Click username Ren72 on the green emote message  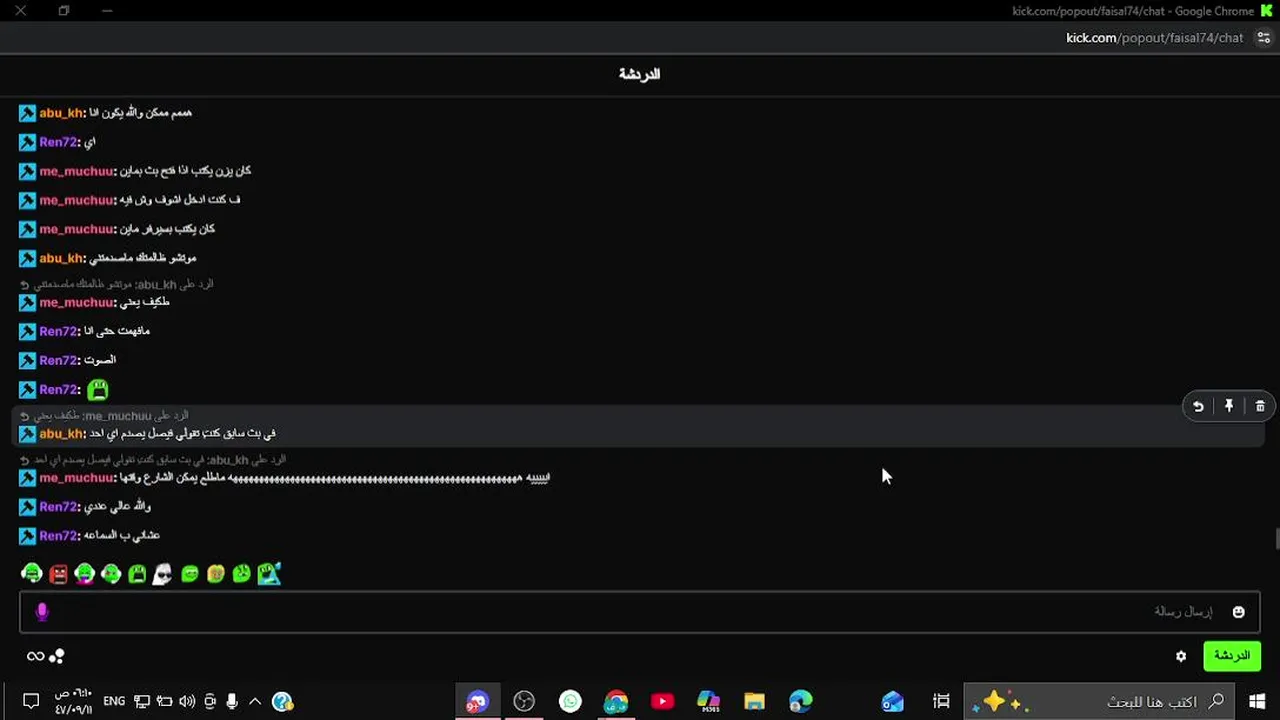(59, 390)
